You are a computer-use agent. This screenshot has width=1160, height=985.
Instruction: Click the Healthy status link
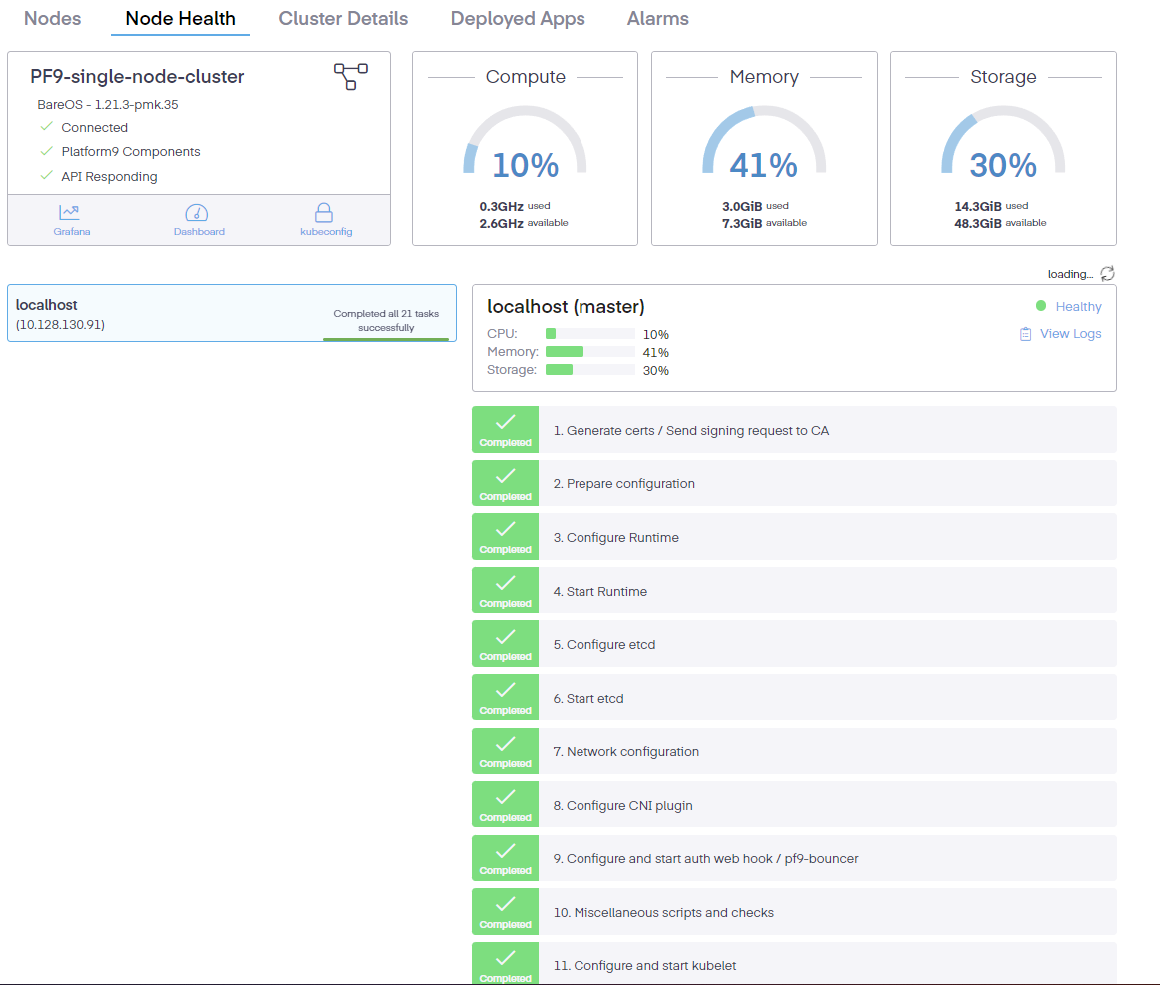point(1078,307)
